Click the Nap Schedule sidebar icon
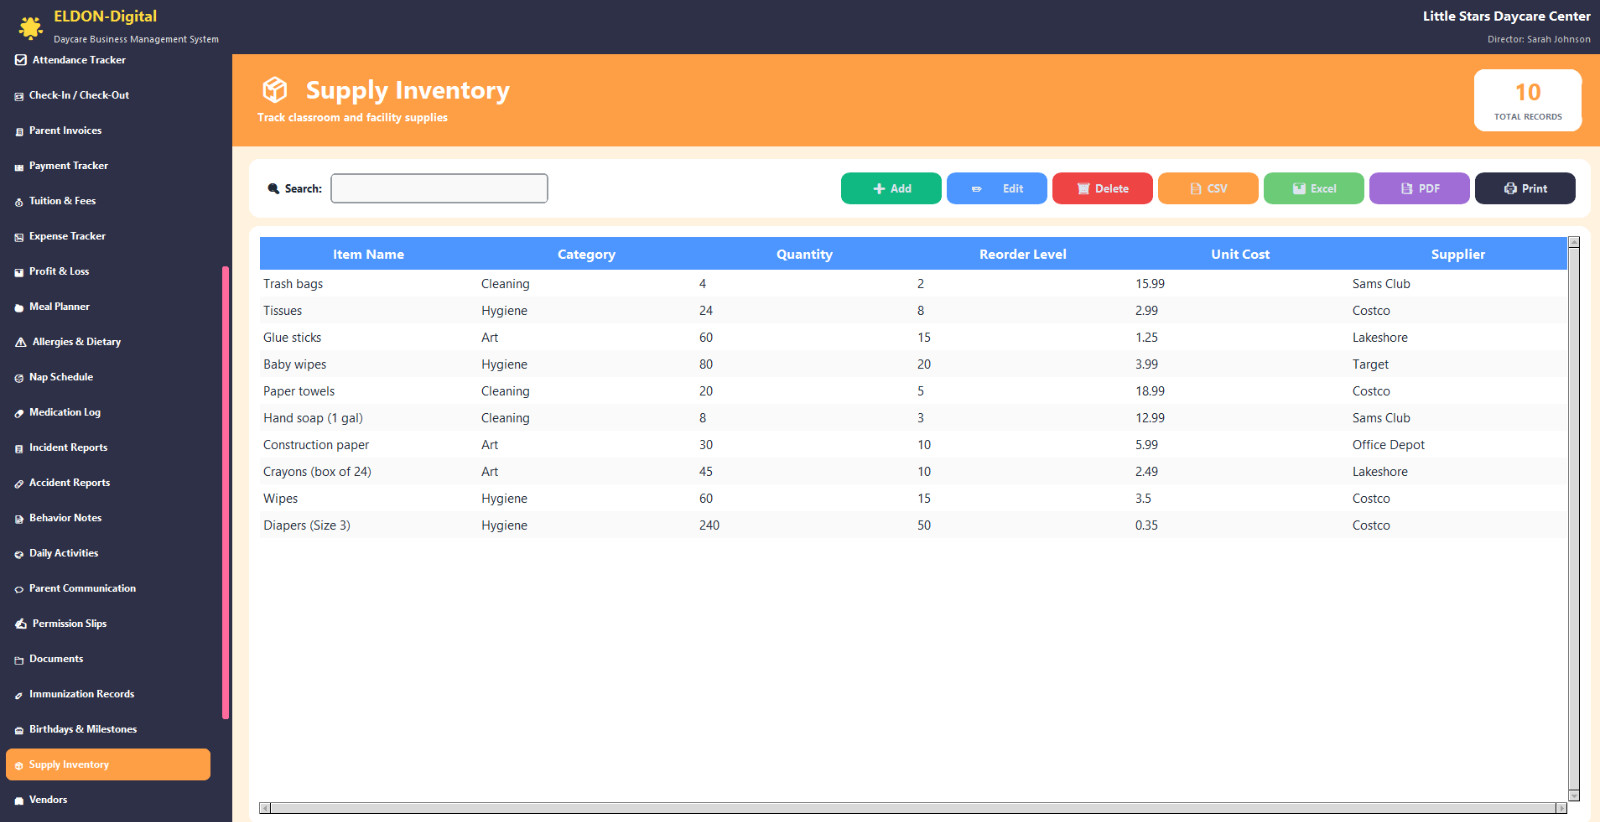Viewport: 1600px width, 822px height. point(19,378)
